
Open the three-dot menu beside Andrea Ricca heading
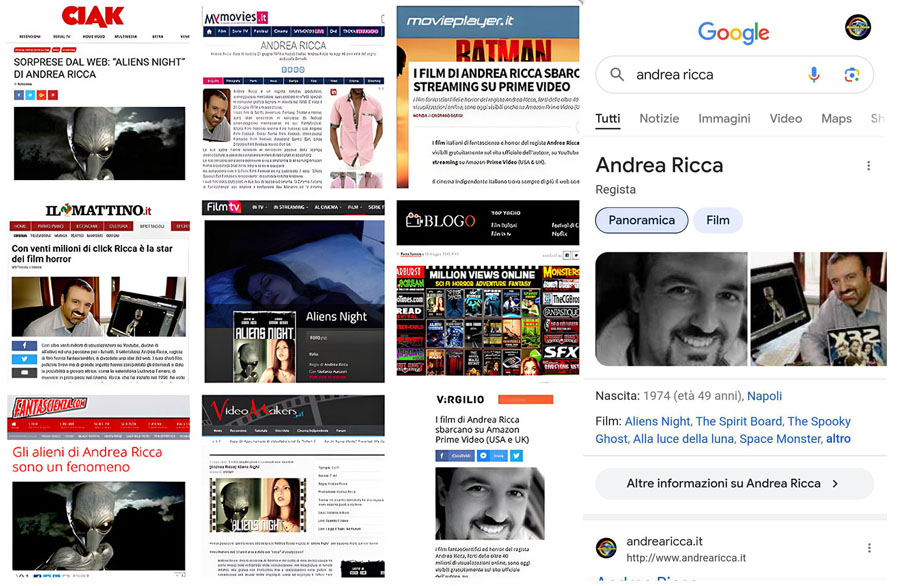868,166
